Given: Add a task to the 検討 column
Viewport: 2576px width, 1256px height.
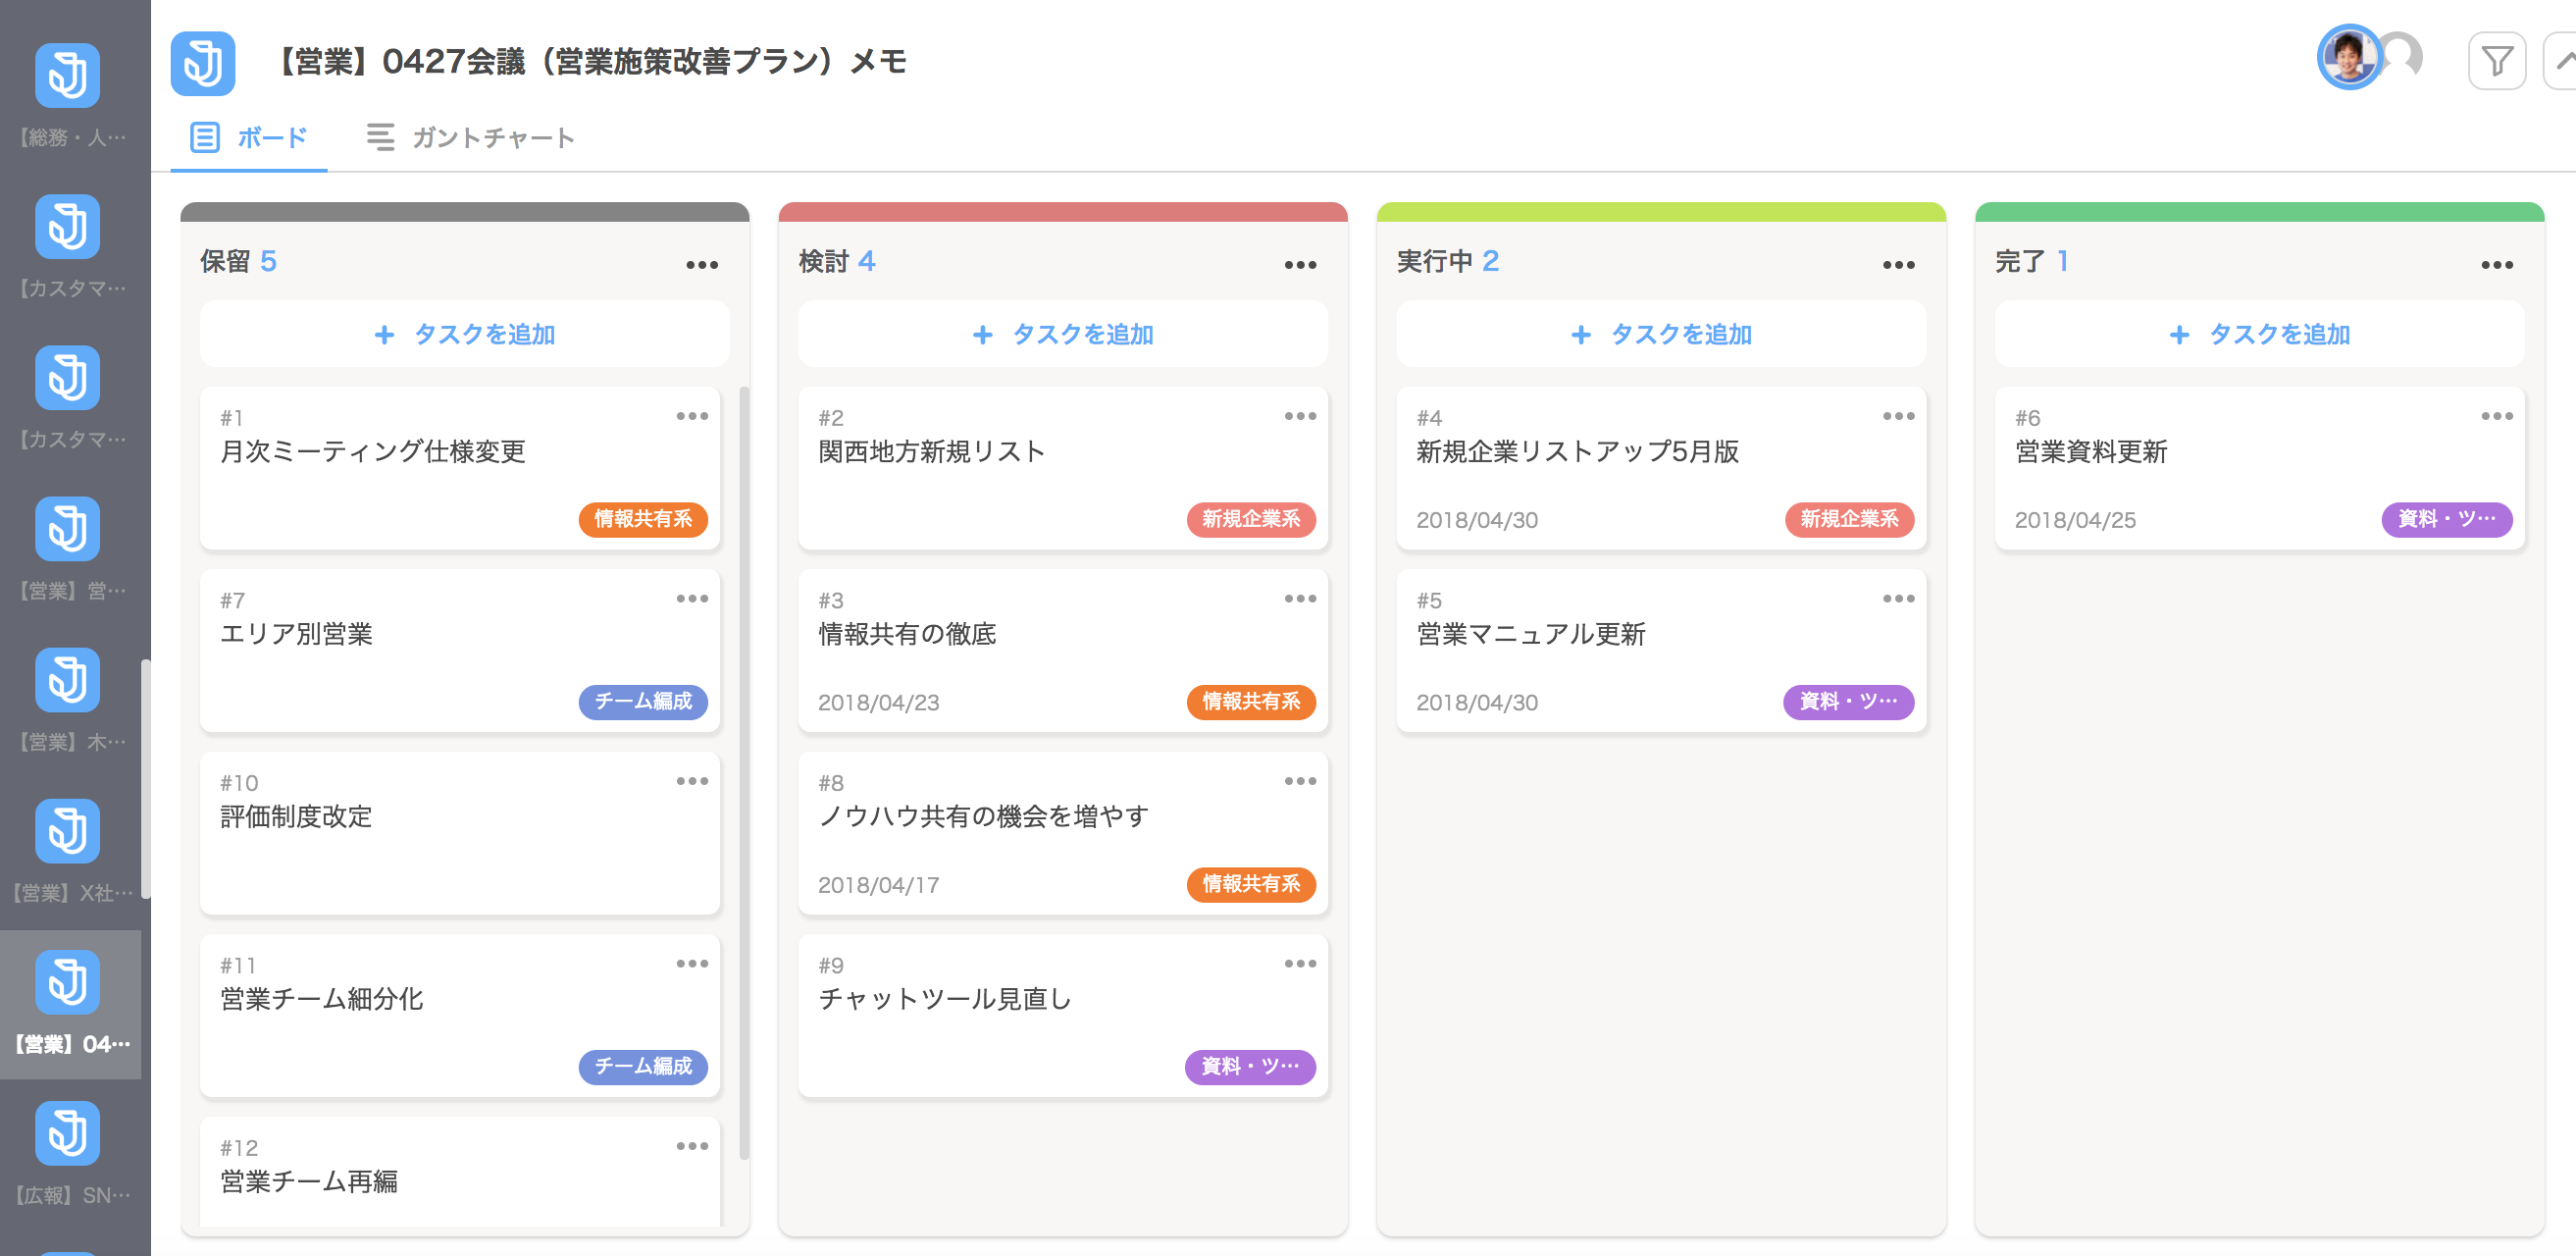Looking at the screenshot, I should pos(1063,334).
